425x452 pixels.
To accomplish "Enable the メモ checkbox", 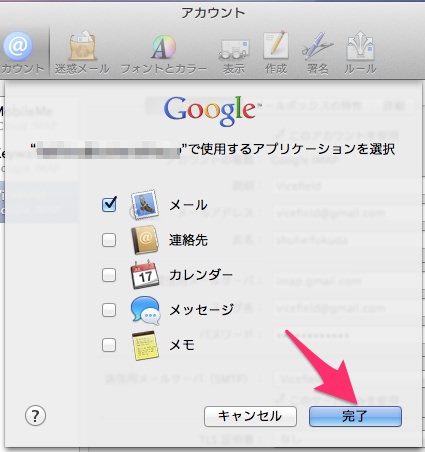I will point(109,345).
